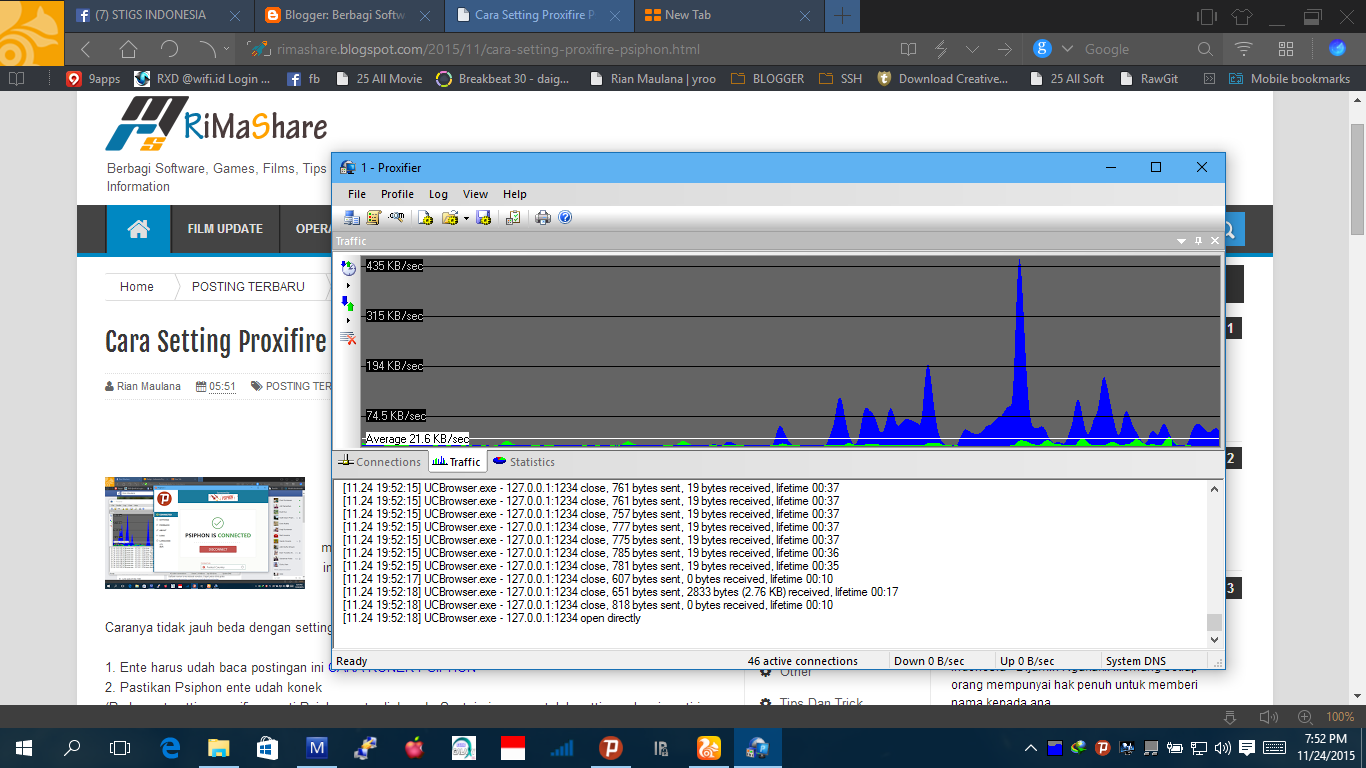This screenshot has width=1366, height=768.
Task: Open Windows Store from the taskbar
Action: 267,747
